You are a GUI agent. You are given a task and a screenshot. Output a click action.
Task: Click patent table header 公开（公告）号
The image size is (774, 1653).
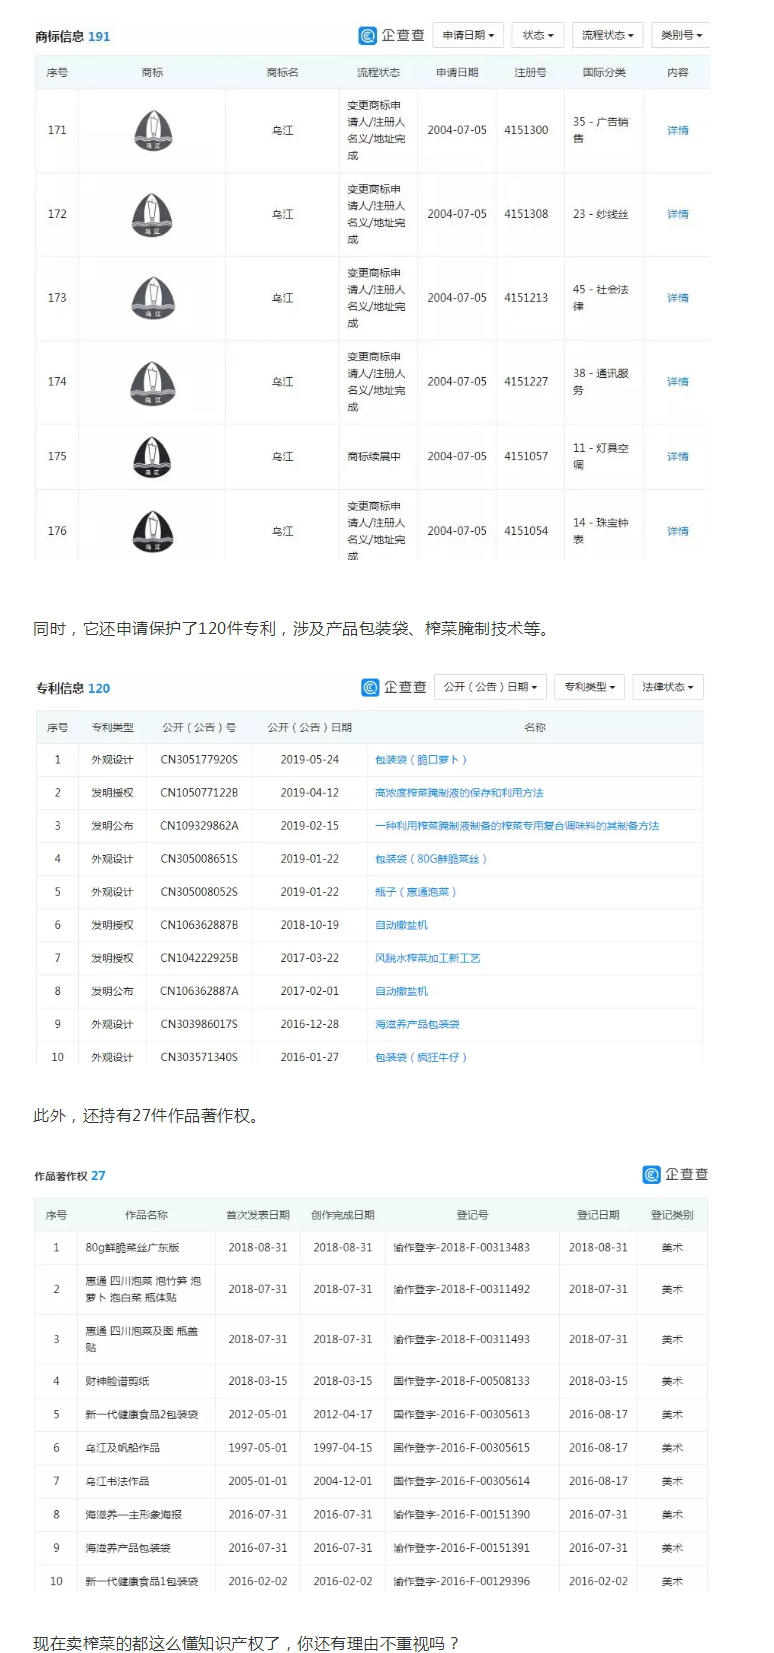pos(199,728)
